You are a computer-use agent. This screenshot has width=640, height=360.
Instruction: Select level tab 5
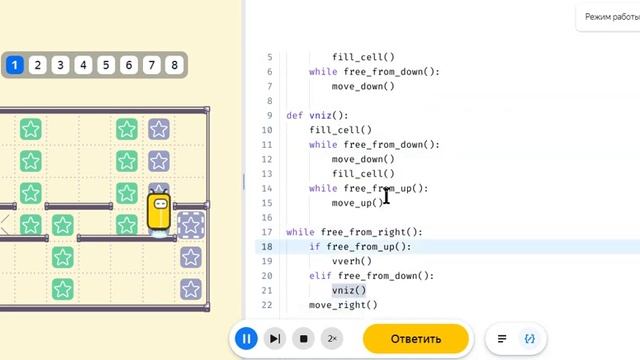106,65
